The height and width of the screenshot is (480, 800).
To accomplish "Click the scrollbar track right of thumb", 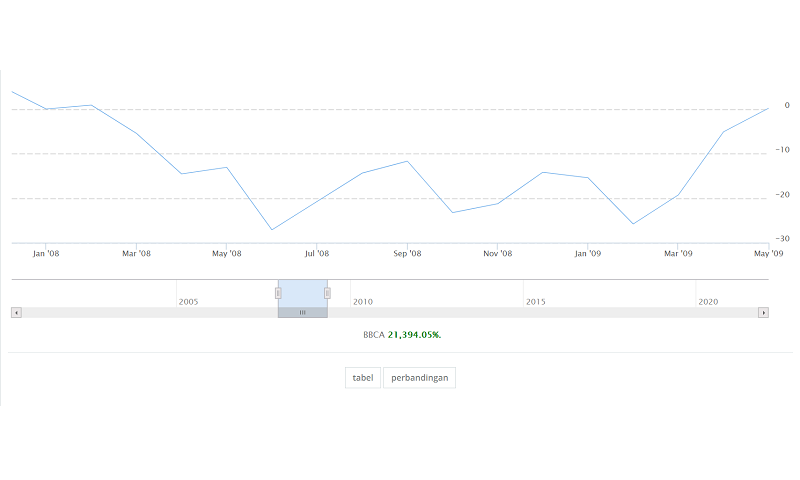I will [540, 313].
